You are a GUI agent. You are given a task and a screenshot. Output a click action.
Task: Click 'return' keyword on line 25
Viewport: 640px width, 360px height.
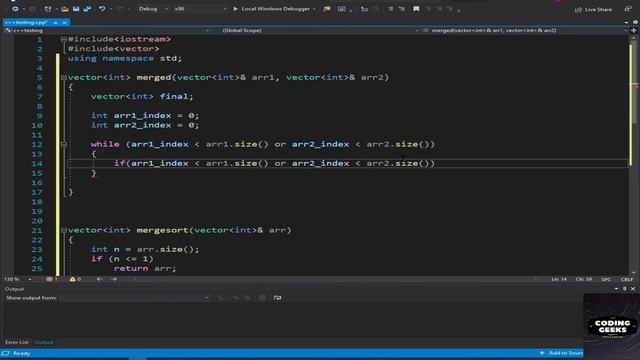click(x=131, y=269)
